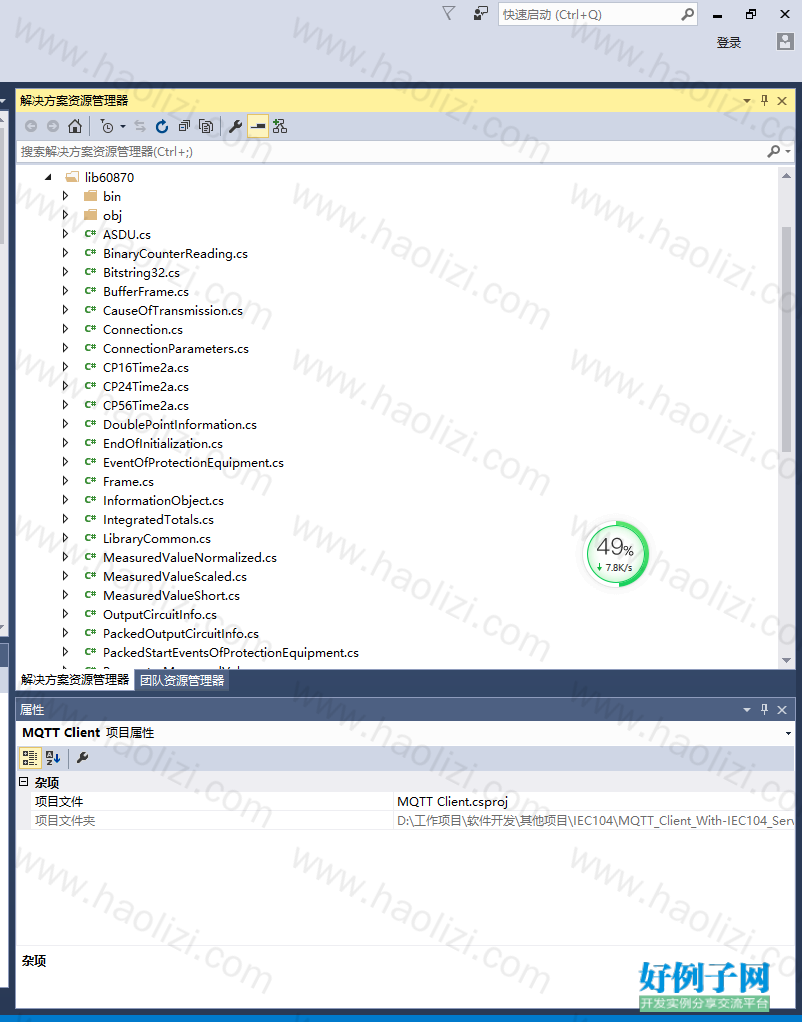Click the C# icon of IntegratedTotals.cs
This screenshot has height=1022, width=802.
(x=91, y=518)
